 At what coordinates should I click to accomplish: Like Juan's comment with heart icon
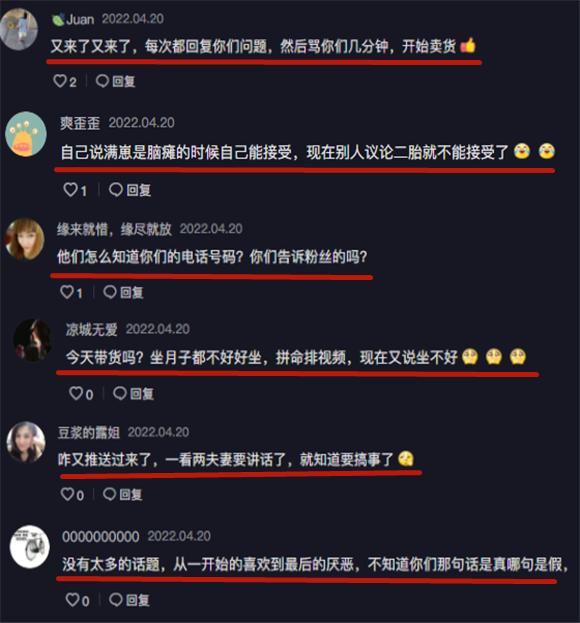[60, 81]
